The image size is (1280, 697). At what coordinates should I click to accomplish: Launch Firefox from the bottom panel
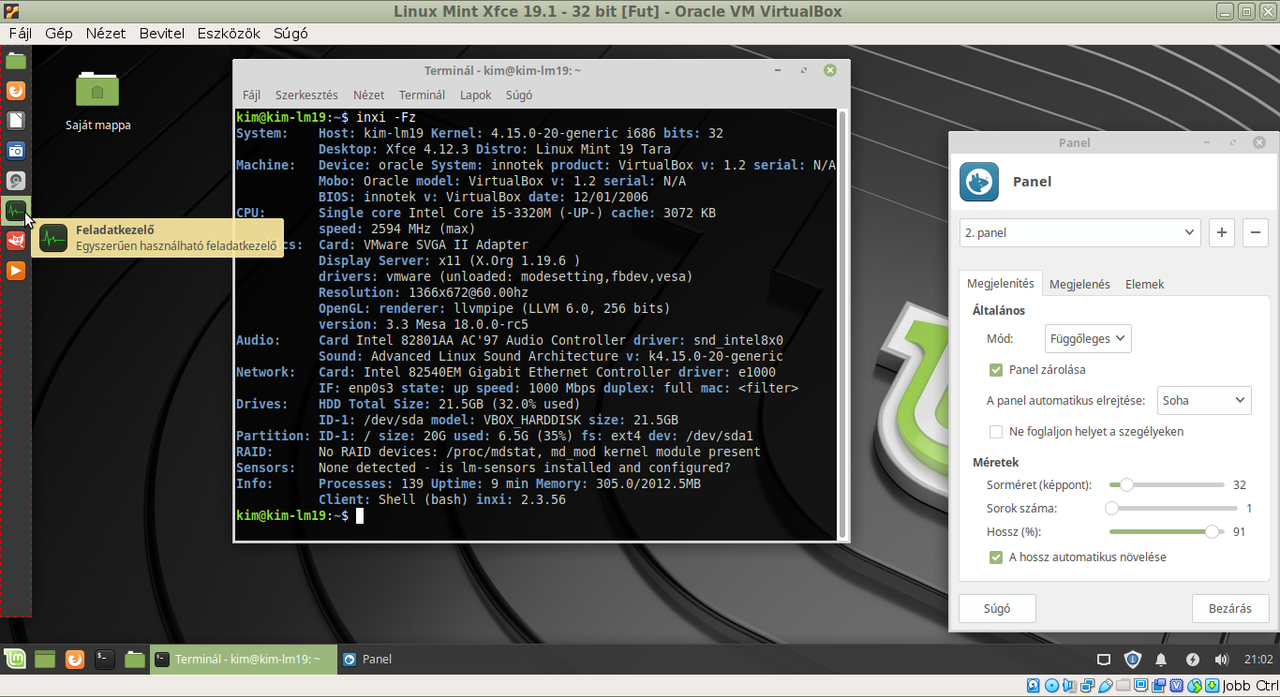tap(74, 659)
